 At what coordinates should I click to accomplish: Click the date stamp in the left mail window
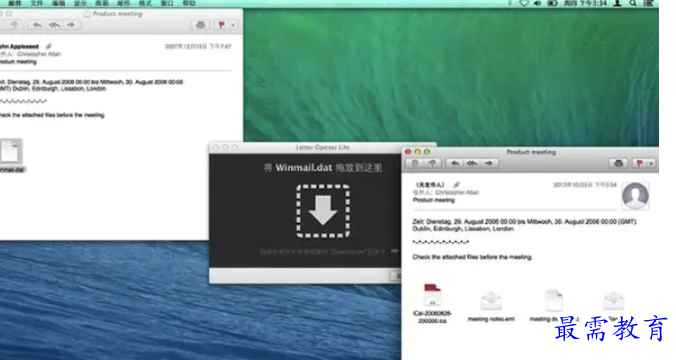coord(198,46)
